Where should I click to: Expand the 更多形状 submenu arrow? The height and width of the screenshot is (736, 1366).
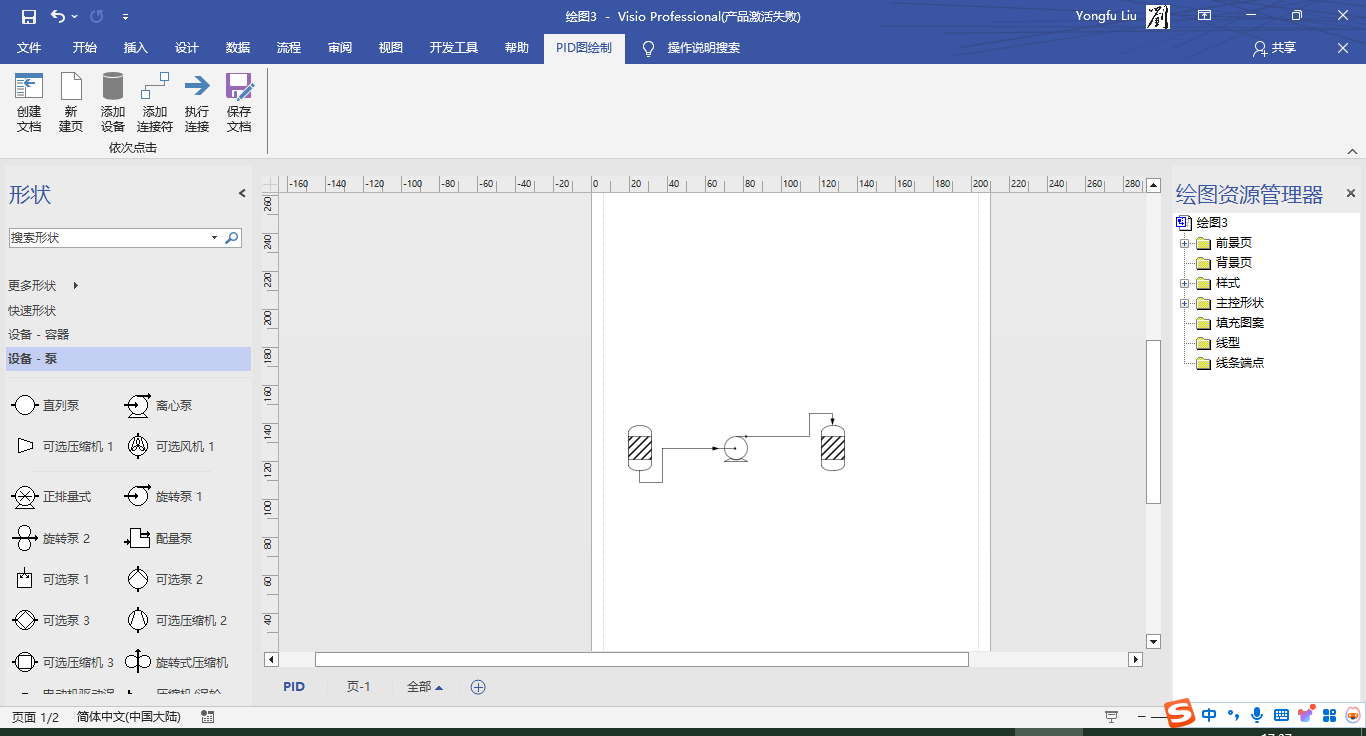[75, 286]
